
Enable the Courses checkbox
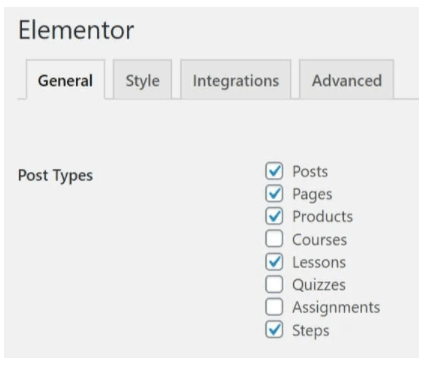pyautogui.click(x=274, y=239)
